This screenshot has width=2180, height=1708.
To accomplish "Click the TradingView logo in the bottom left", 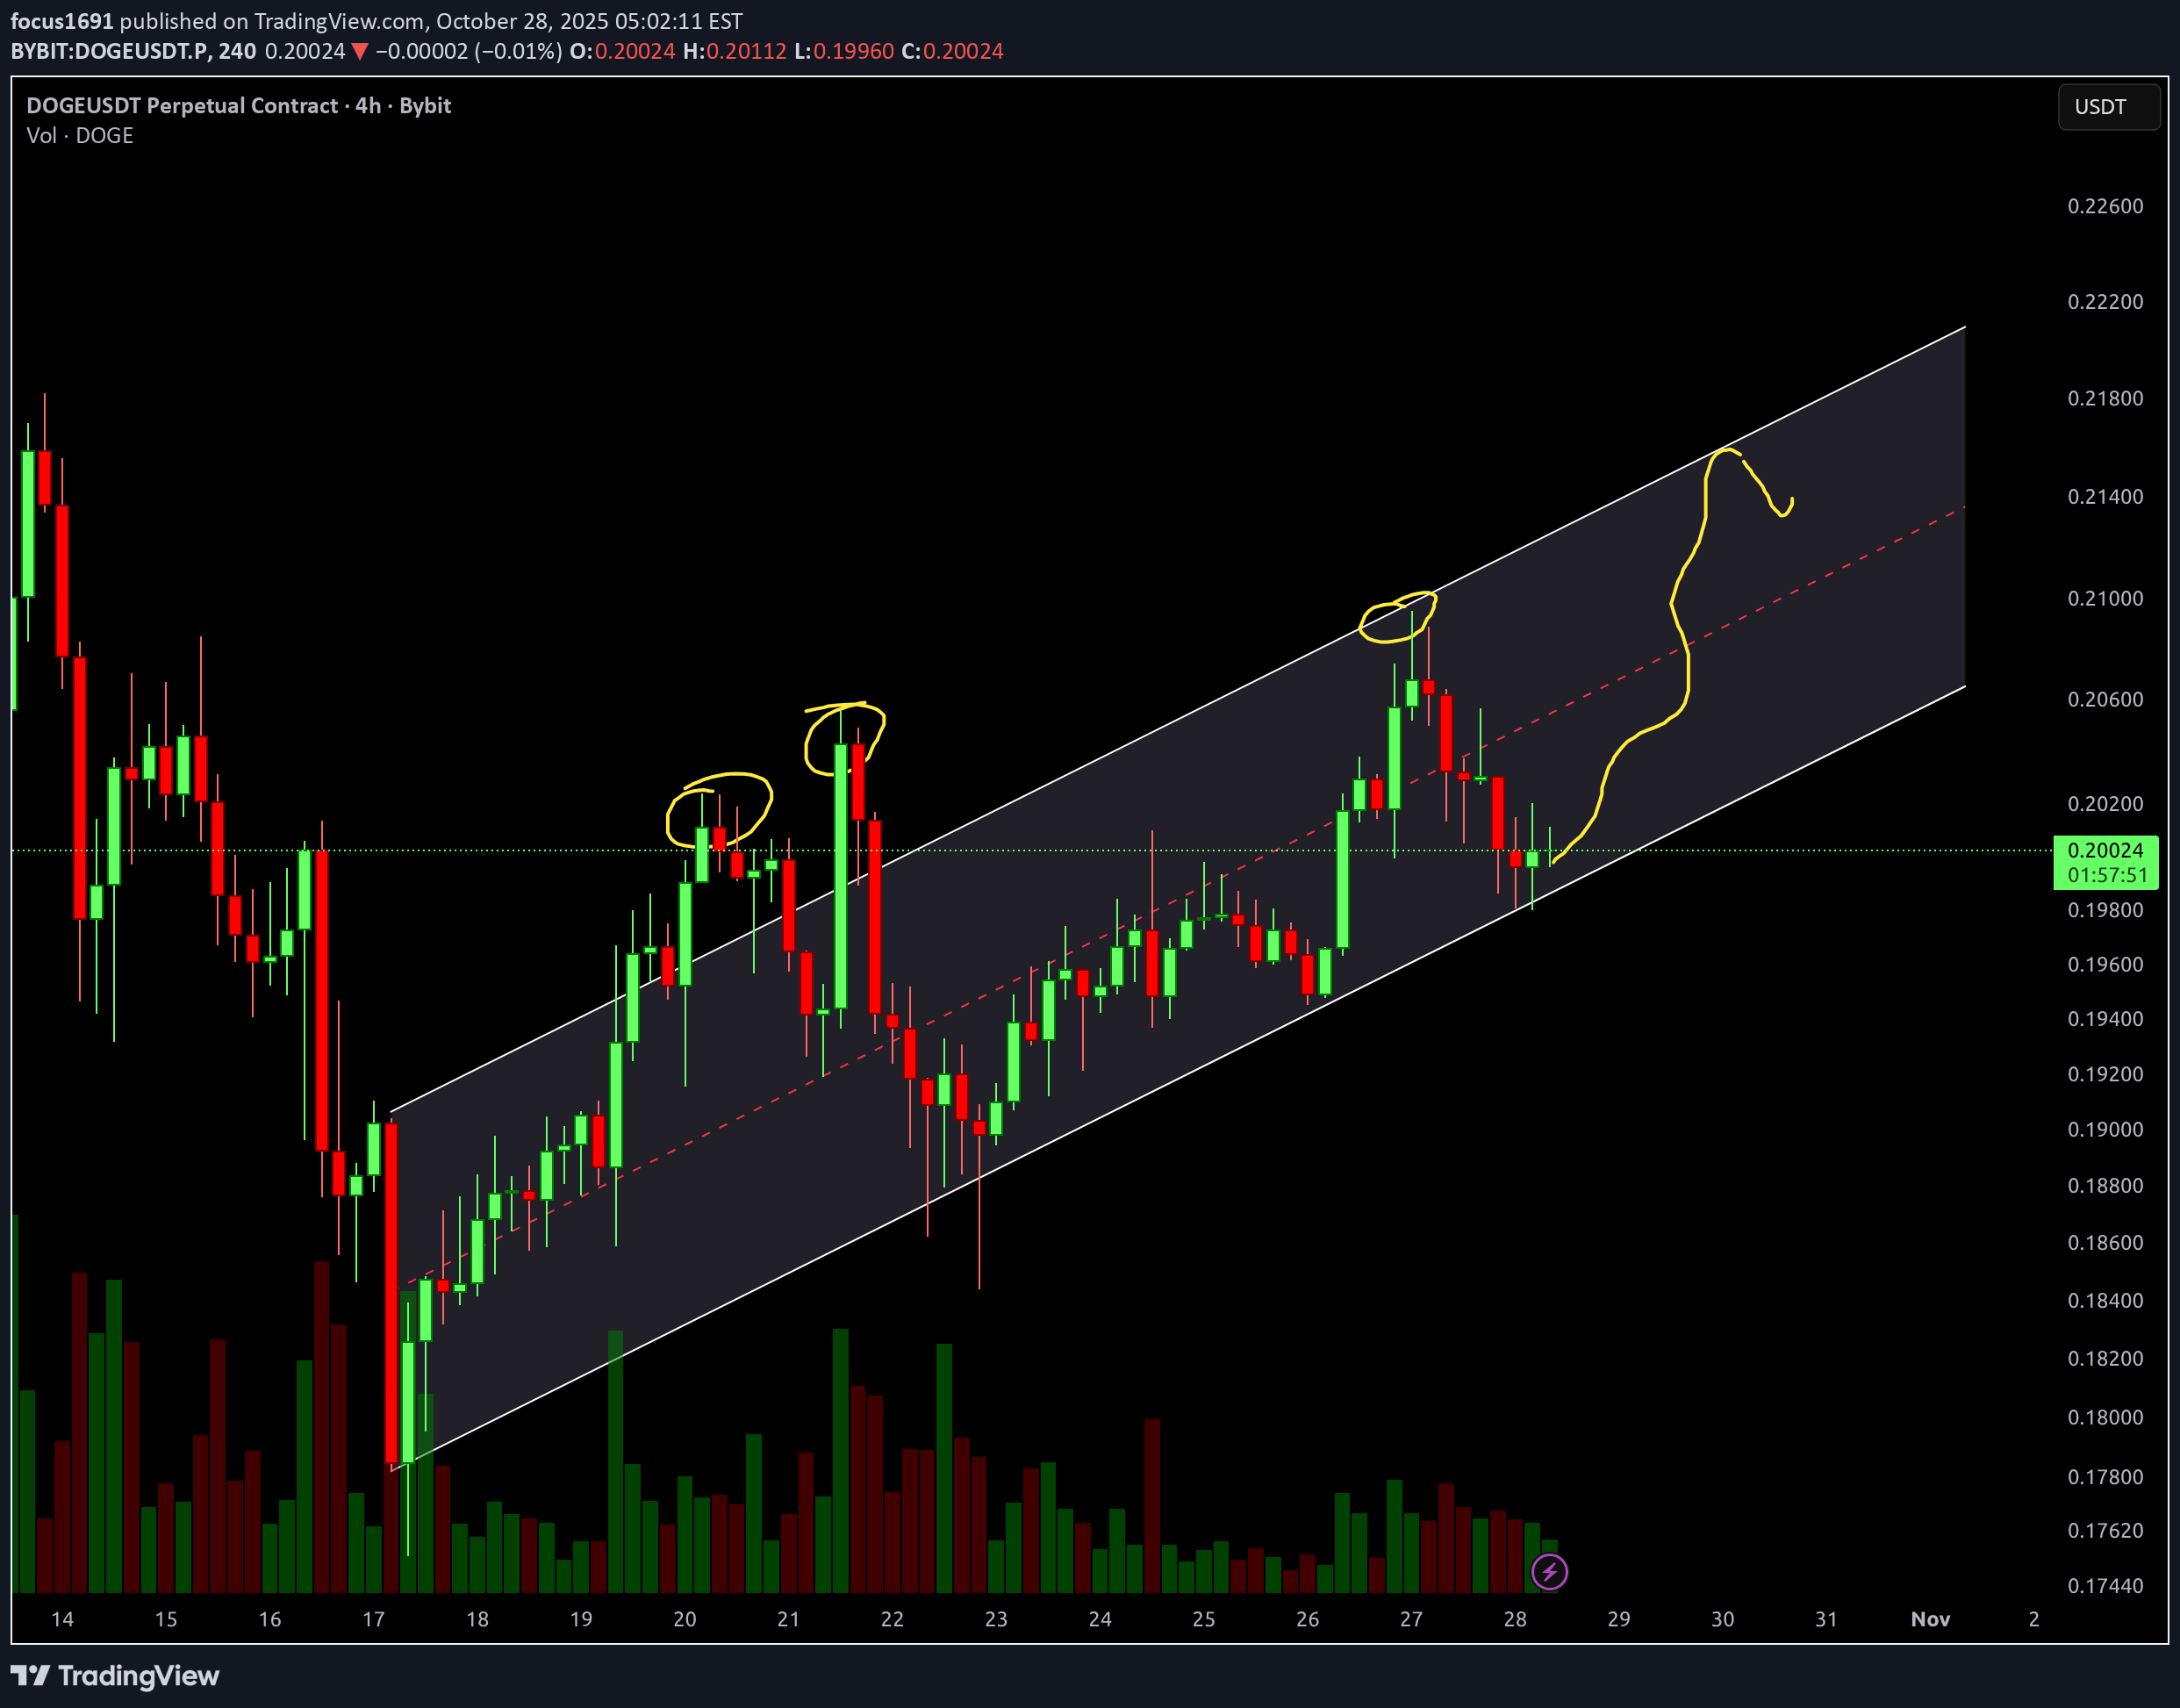I will point(115,1676).
